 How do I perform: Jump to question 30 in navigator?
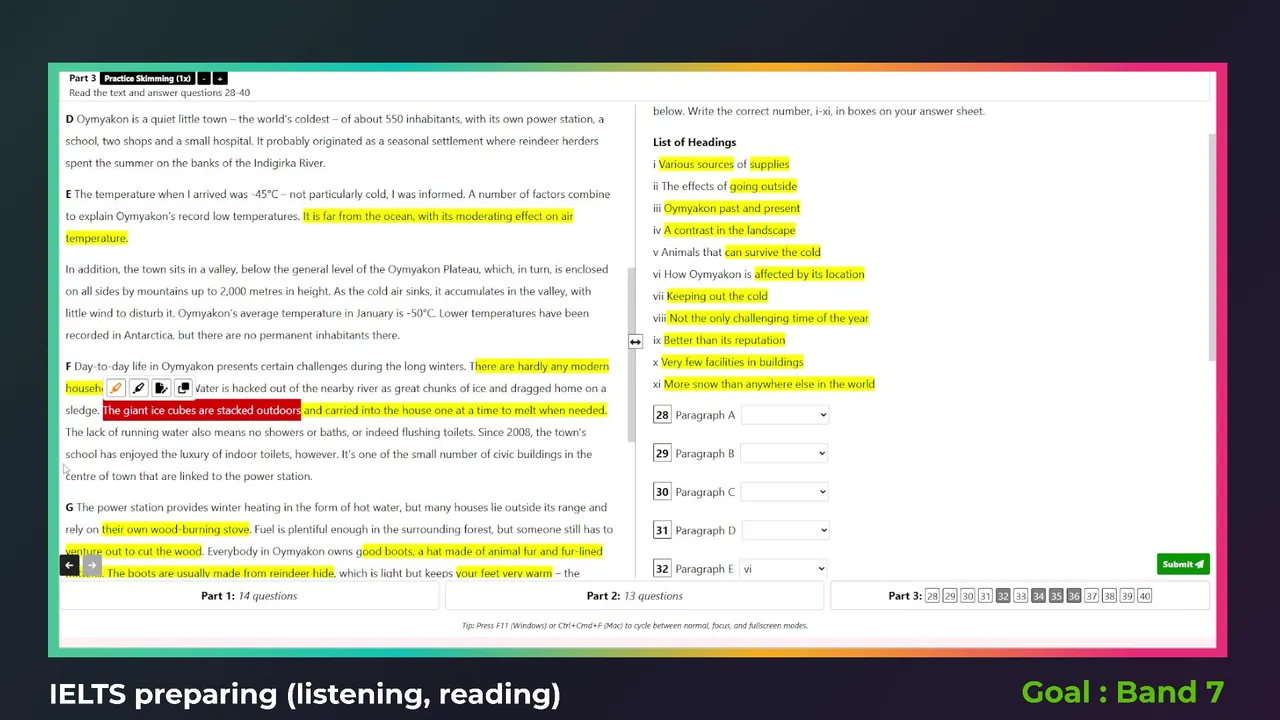(x=967, y=596)
